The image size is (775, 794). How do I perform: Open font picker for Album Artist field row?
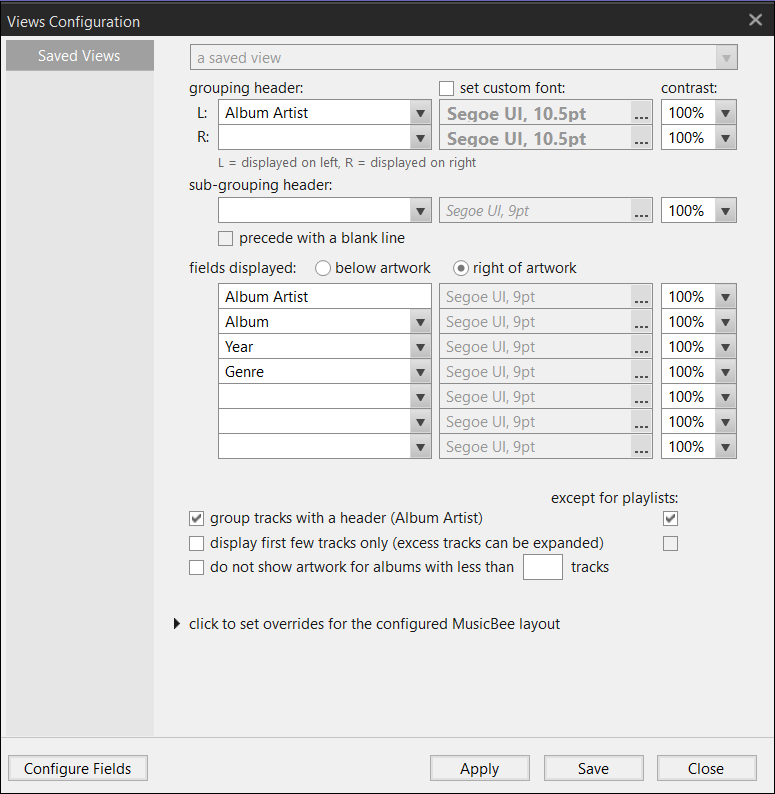[x=641, y=297]
